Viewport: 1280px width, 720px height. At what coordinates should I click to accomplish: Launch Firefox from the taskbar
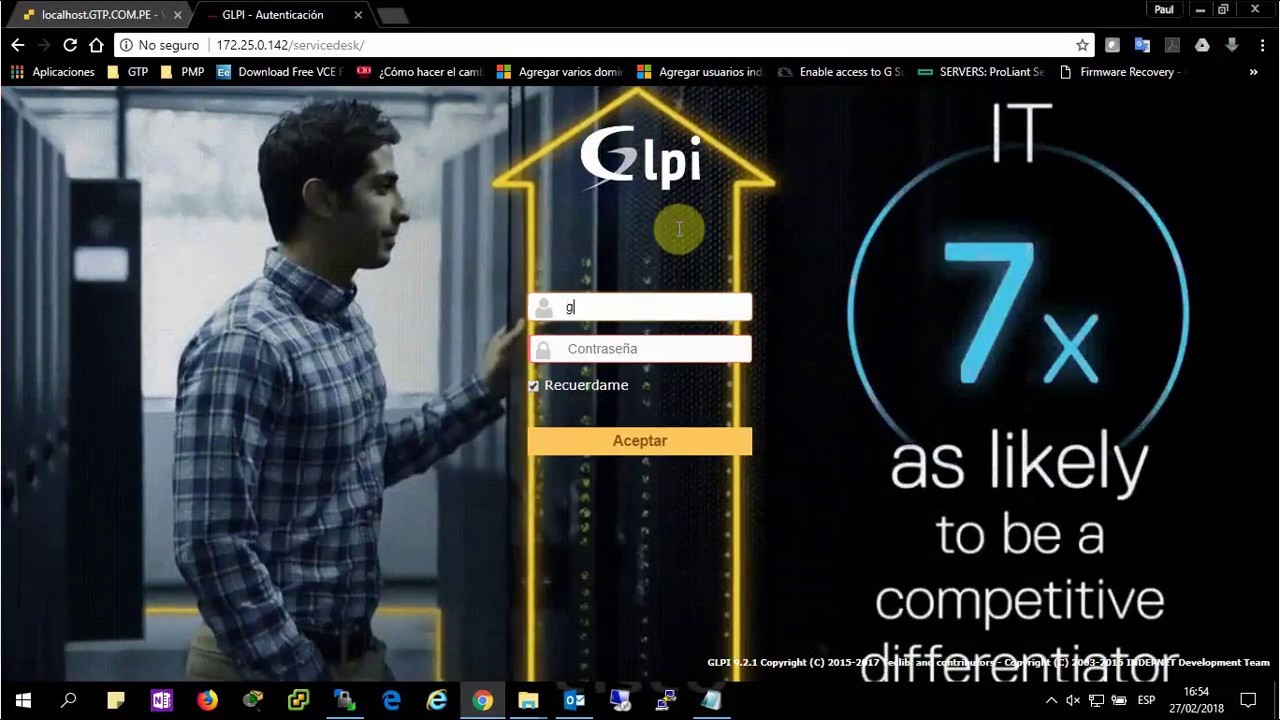coord(207,700)
